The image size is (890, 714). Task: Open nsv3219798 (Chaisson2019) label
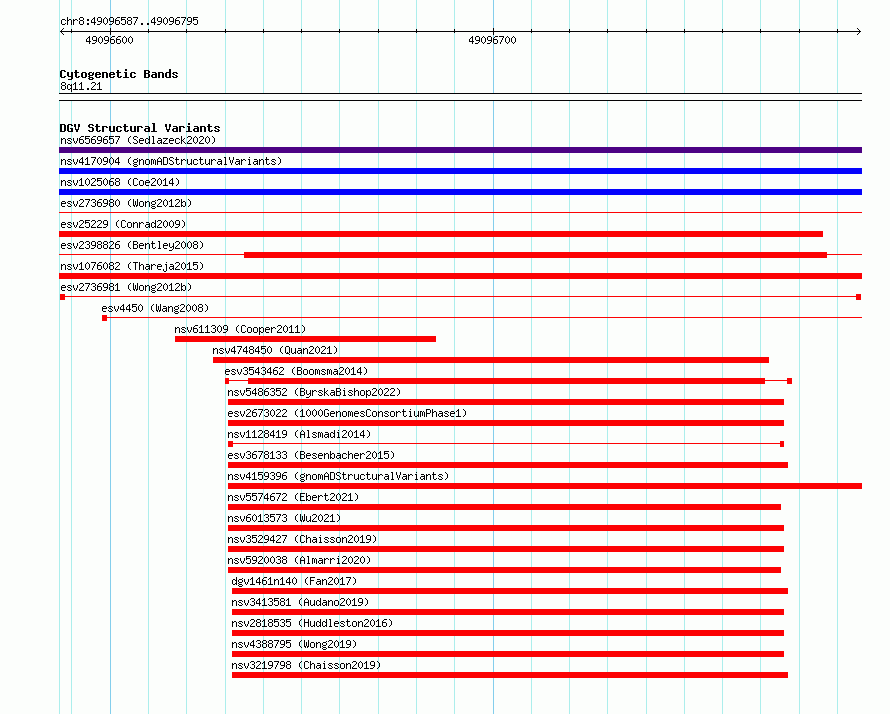(x=306, y=665)
